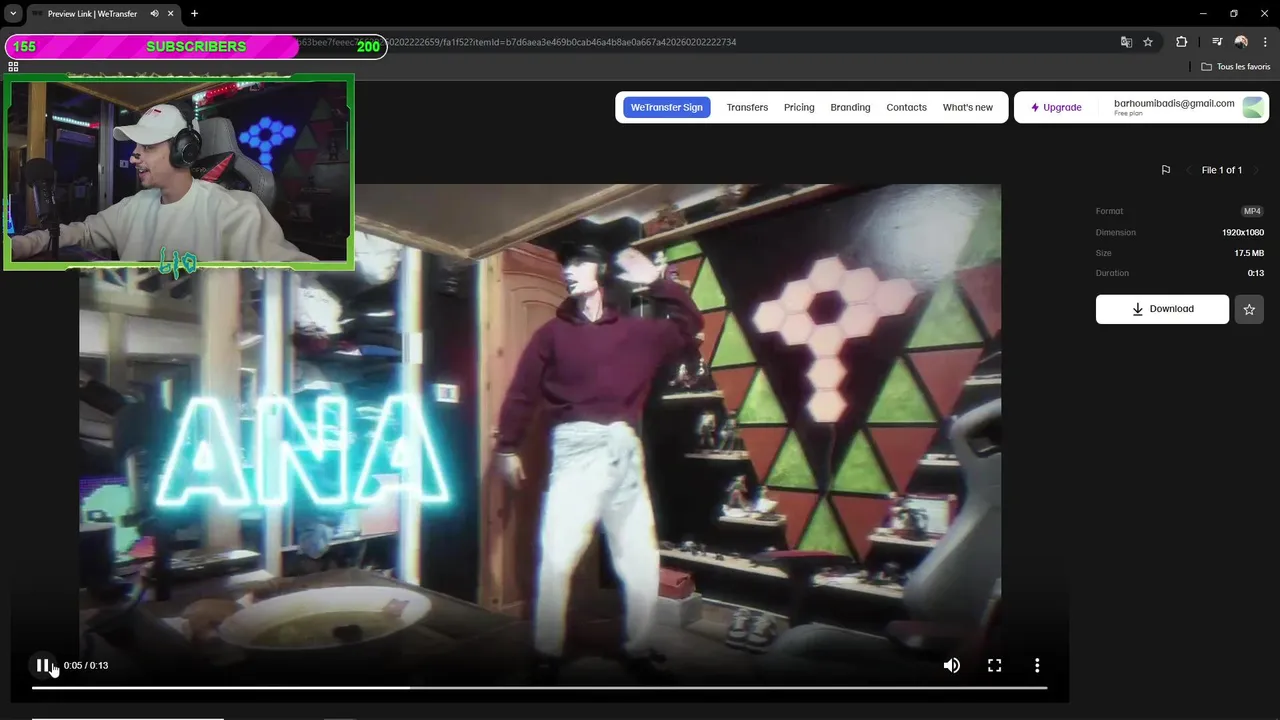Bookmark this page with the star icon
Viewport: 1280px width, 720px height.
(1148, 42)
